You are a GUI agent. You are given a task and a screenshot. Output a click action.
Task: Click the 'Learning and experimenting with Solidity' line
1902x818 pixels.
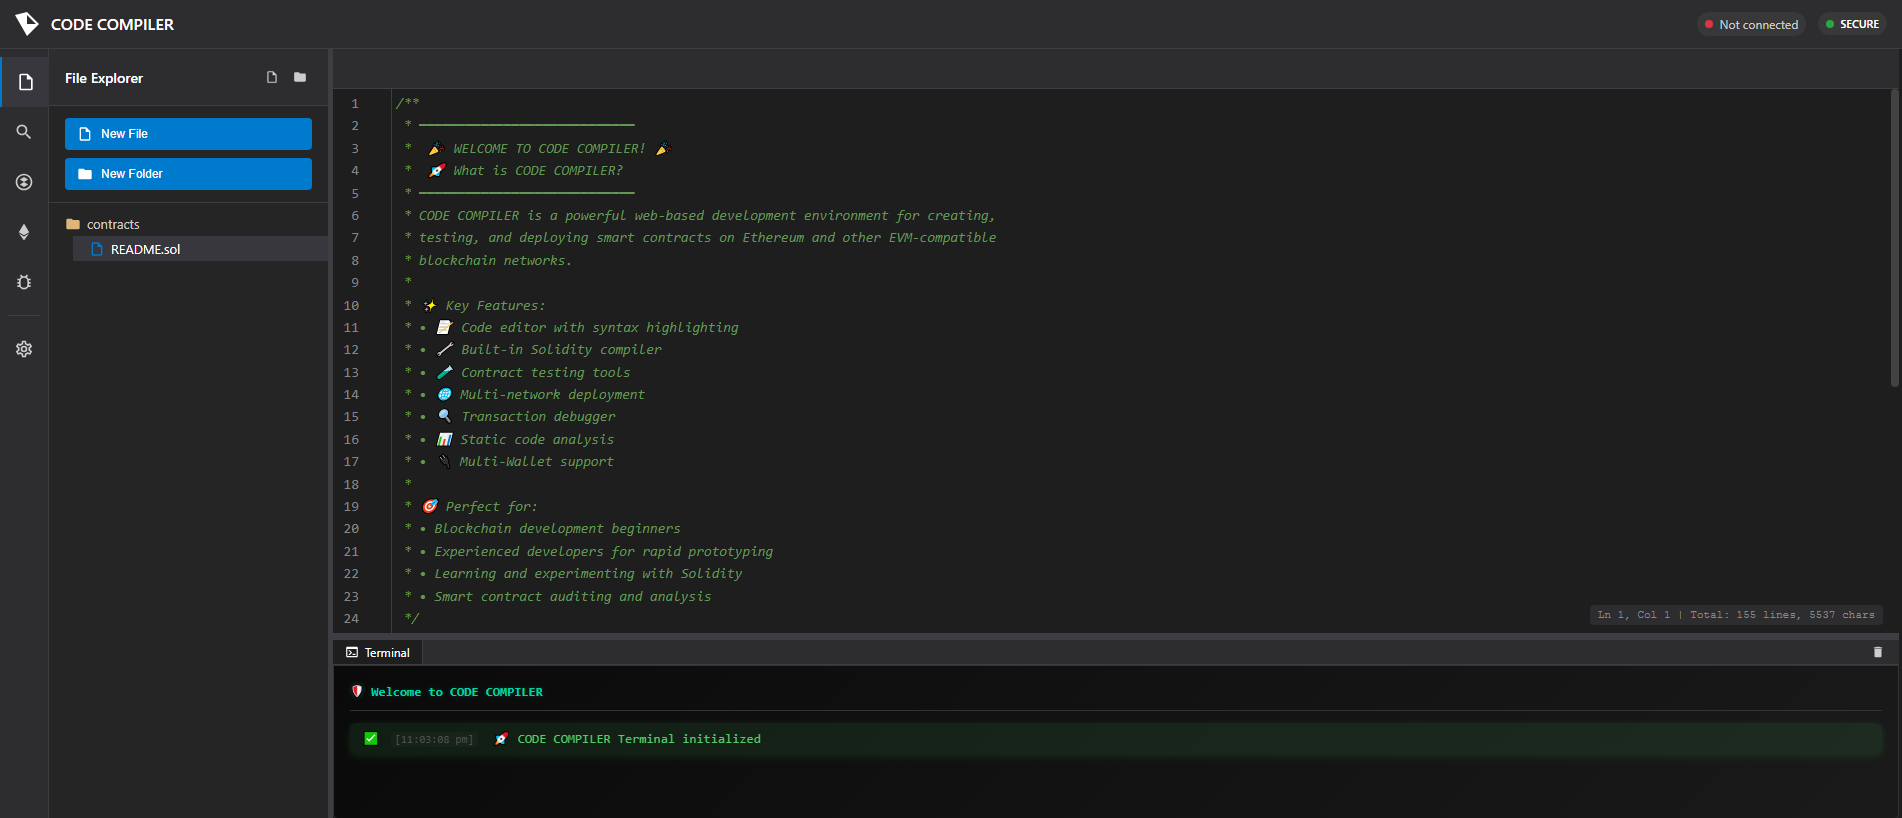[x=588, y=573]
